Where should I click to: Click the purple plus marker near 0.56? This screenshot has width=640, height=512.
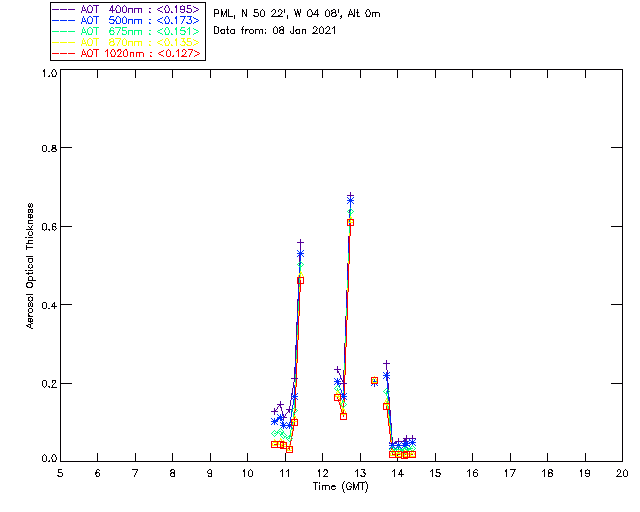[300, 243]
